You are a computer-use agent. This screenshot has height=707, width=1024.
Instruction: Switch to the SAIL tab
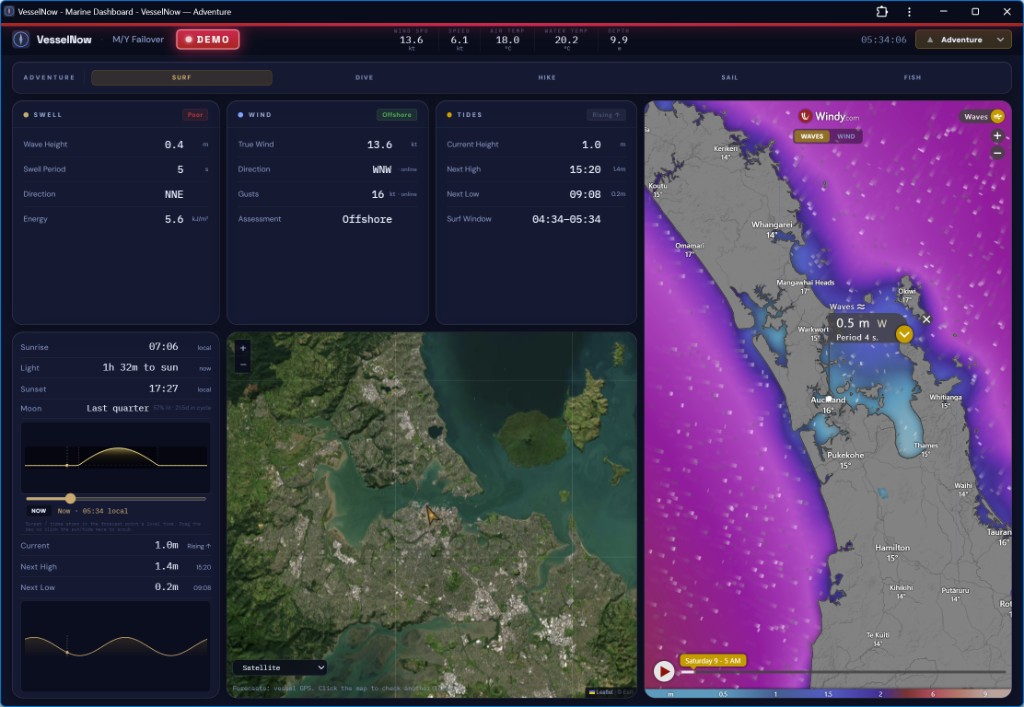coord(729,78)
